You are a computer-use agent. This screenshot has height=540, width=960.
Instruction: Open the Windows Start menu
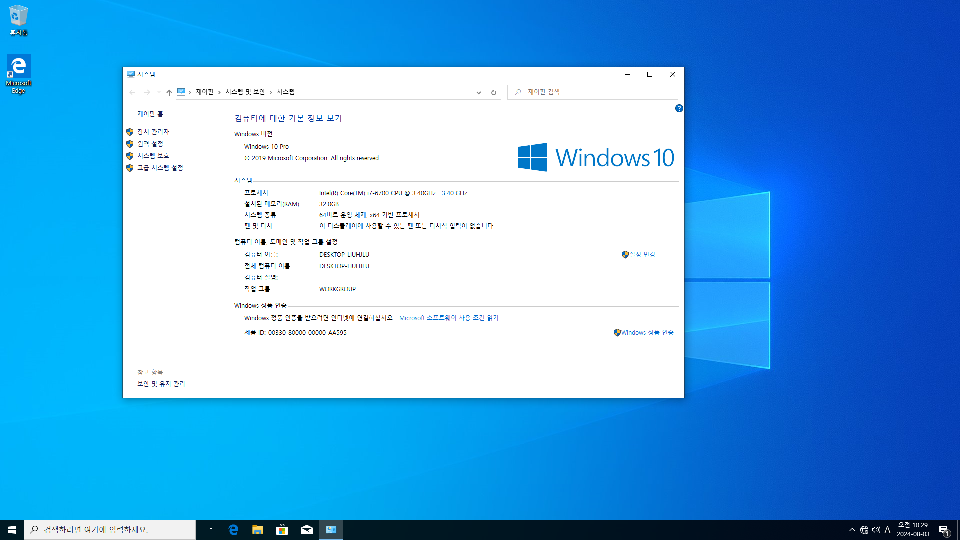click(12, 530)
